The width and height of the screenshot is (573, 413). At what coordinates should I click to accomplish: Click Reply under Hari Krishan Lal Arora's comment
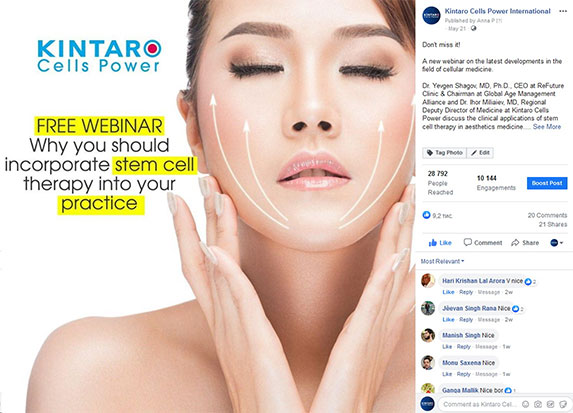[x=466, y=292]
